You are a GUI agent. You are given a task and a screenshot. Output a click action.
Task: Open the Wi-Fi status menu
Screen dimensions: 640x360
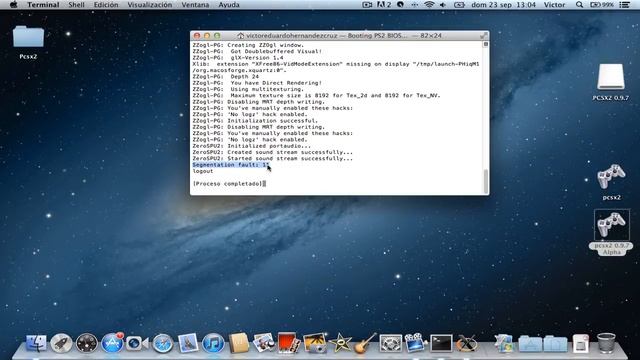pos(429,5)
